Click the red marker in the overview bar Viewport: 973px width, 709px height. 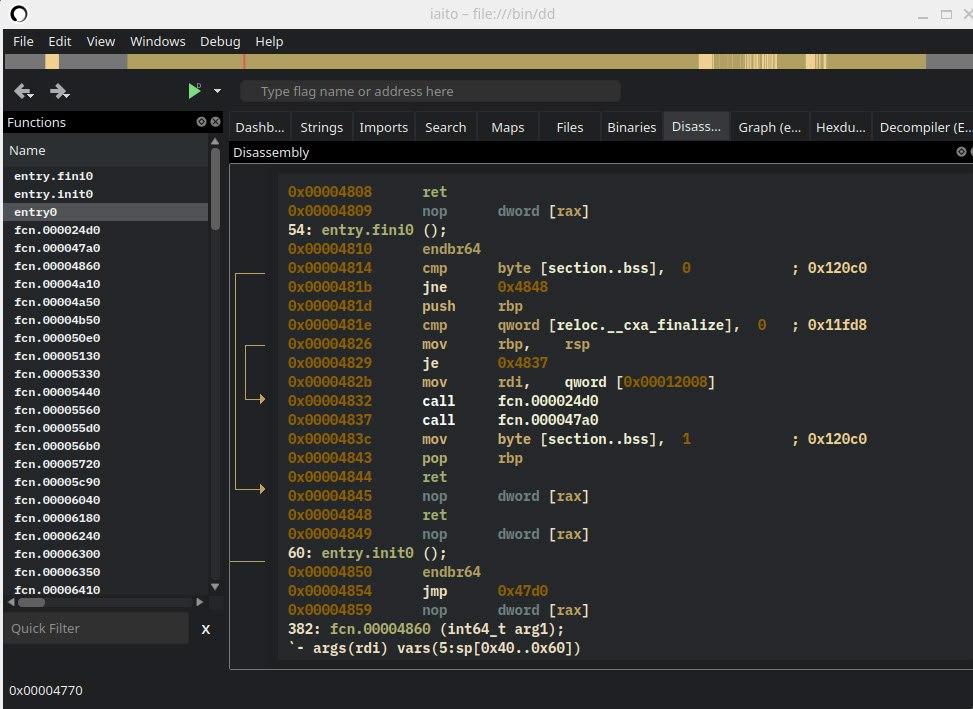click(245, 62)
